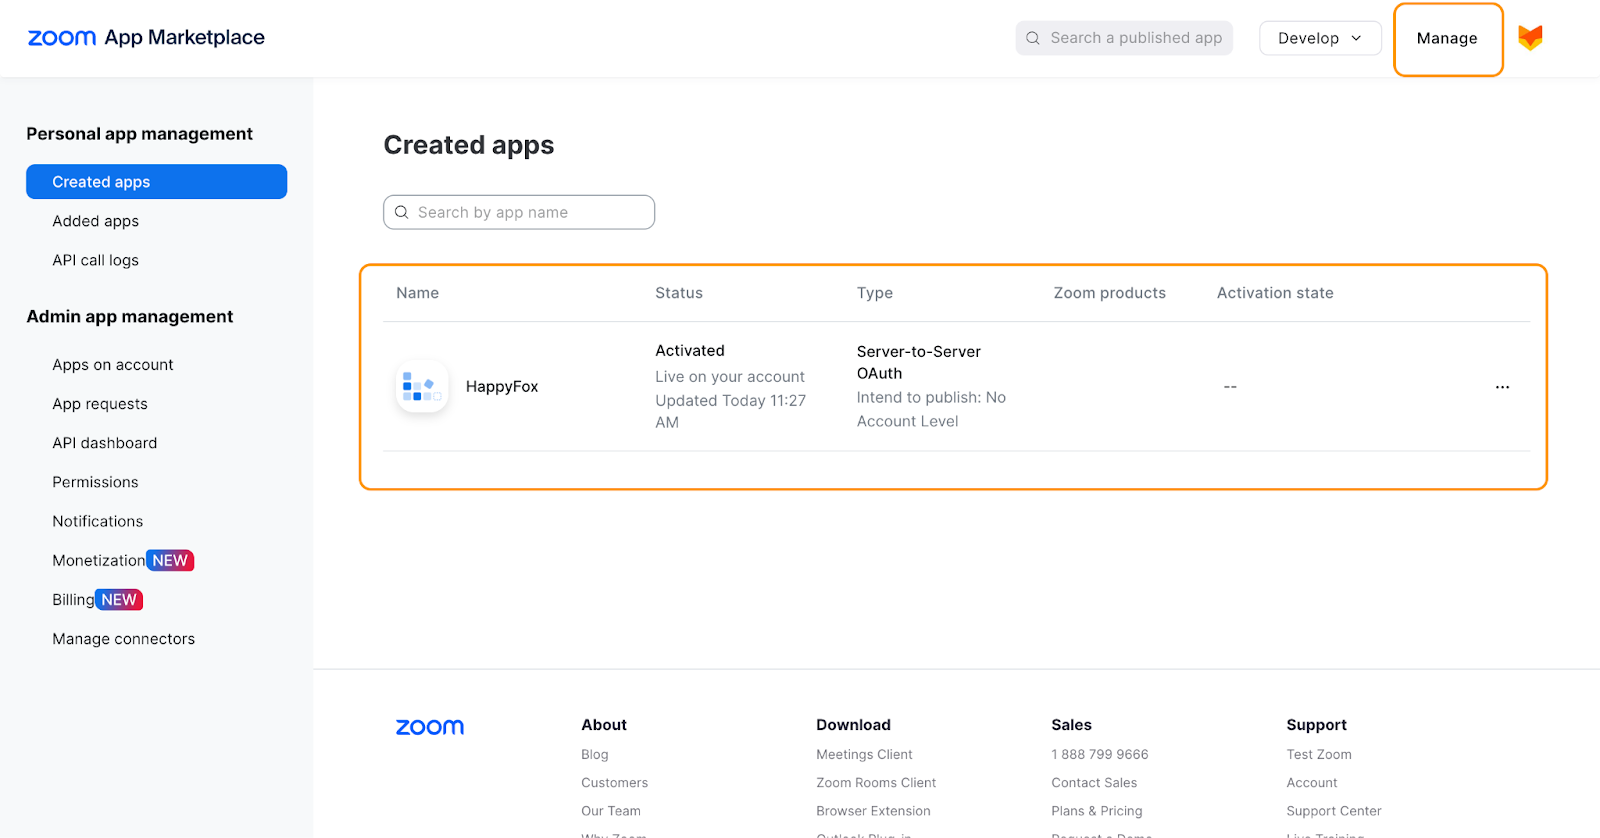Click the HappyFox app name
The width and height of the screenshot is (1600, 838).
tap(502, 387)
